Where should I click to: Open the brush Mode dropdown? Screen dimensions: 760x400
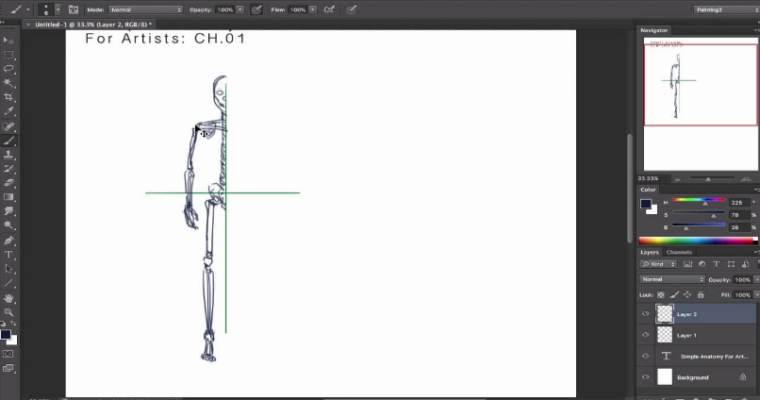click(146, 9)
